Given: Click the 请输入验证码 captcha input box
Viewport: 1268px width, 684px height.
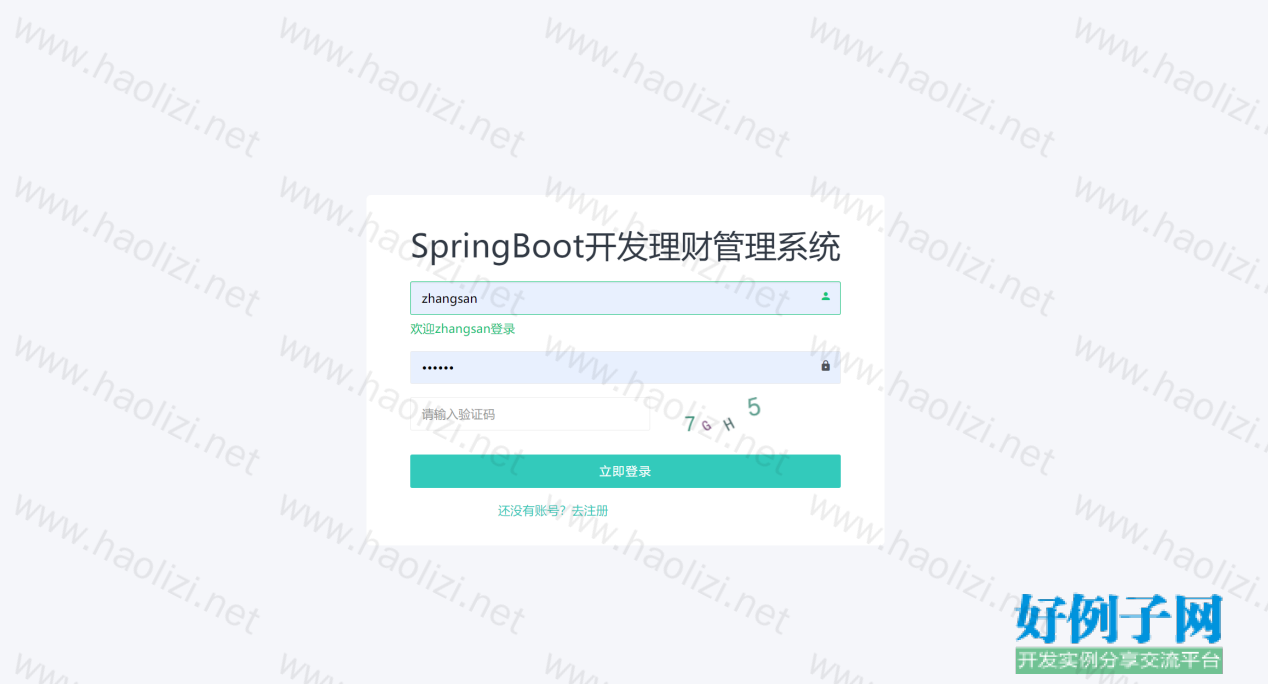Looking at the screenshot, I should click(530, 414).
